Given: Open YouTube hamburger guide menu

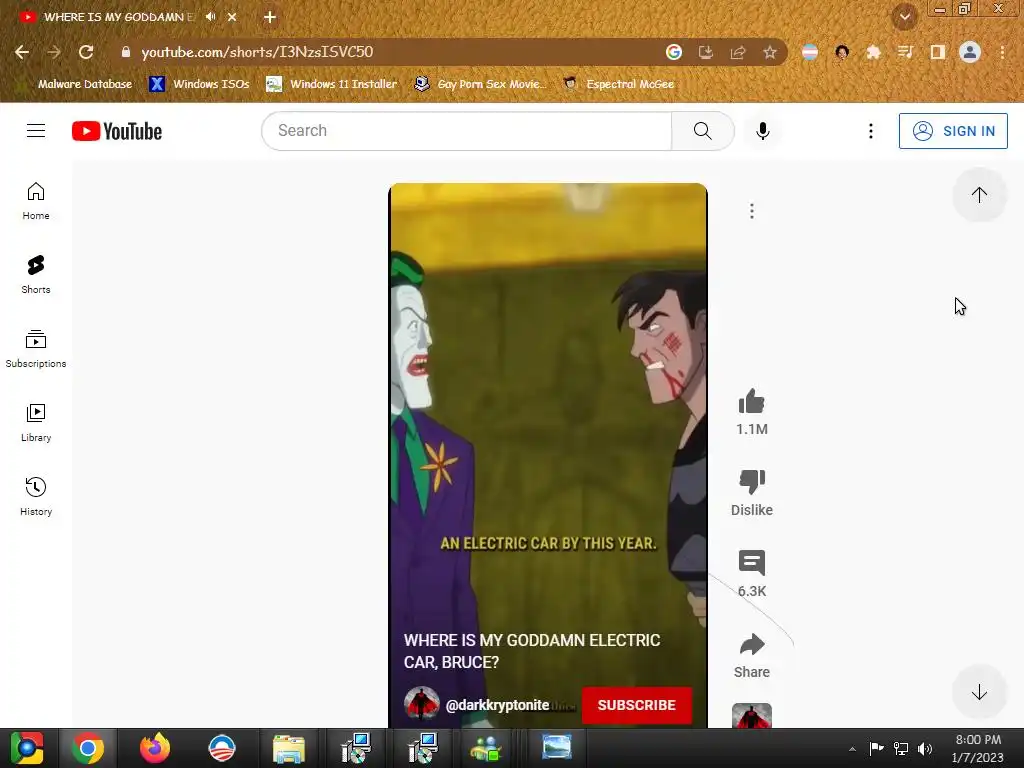Looking at the screenshot, I should coord(36,131).
